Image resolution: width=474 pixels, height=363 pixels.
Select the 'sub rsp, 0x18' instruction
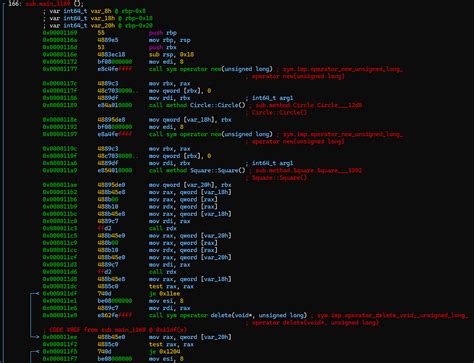(171, 54)
